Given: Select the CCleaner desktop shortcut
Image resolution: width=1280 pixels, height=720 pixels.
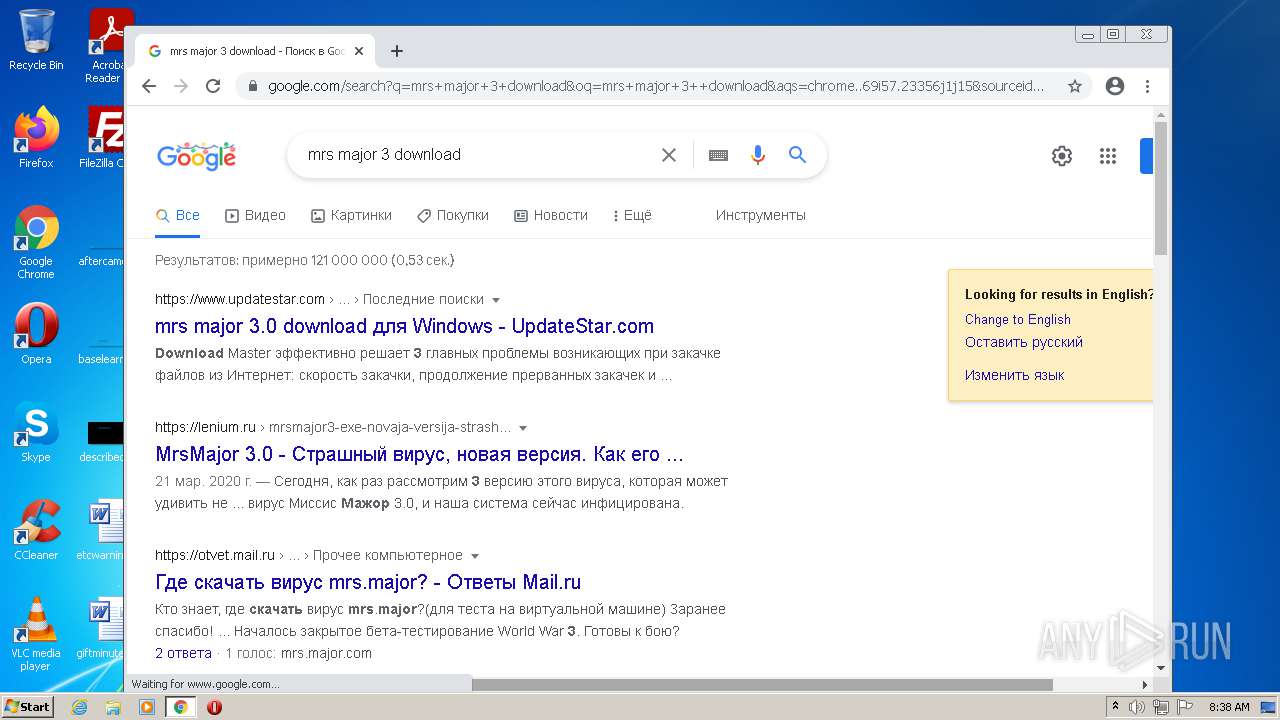Looking at the screenshot, I should (x=36, y=530).
